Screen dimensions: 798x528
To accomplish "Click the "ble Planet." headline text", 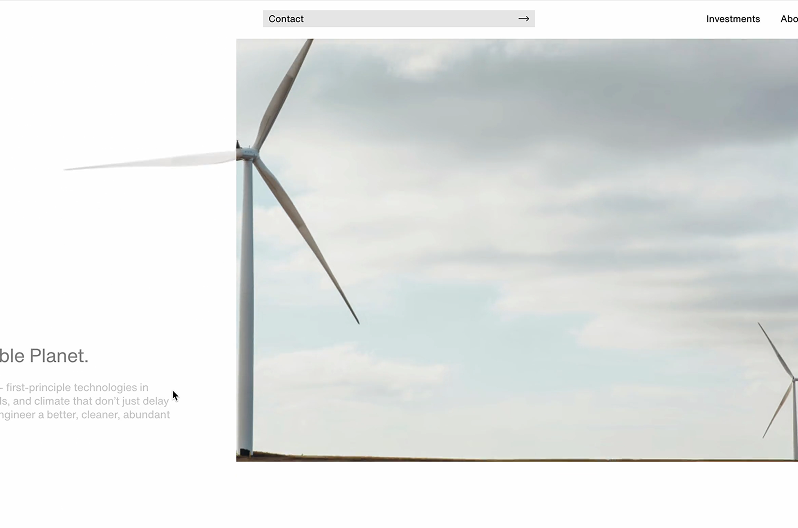I will click(x=44, y=356).
